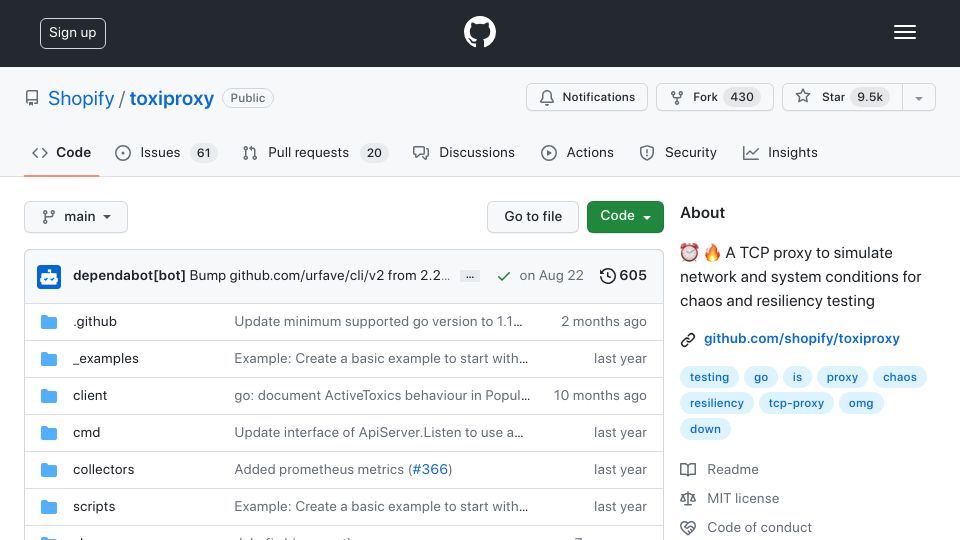Open the Actions tab
This screenshot has width=960, height=540.
pyautogui.click(x=577, y=152)
